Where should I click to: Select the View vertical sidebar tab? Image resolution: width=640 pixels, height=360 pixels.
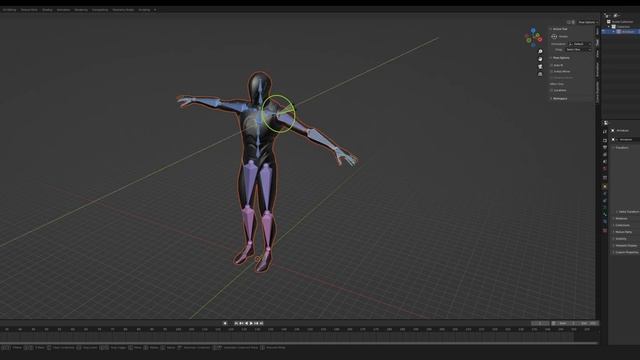point(597,53)
